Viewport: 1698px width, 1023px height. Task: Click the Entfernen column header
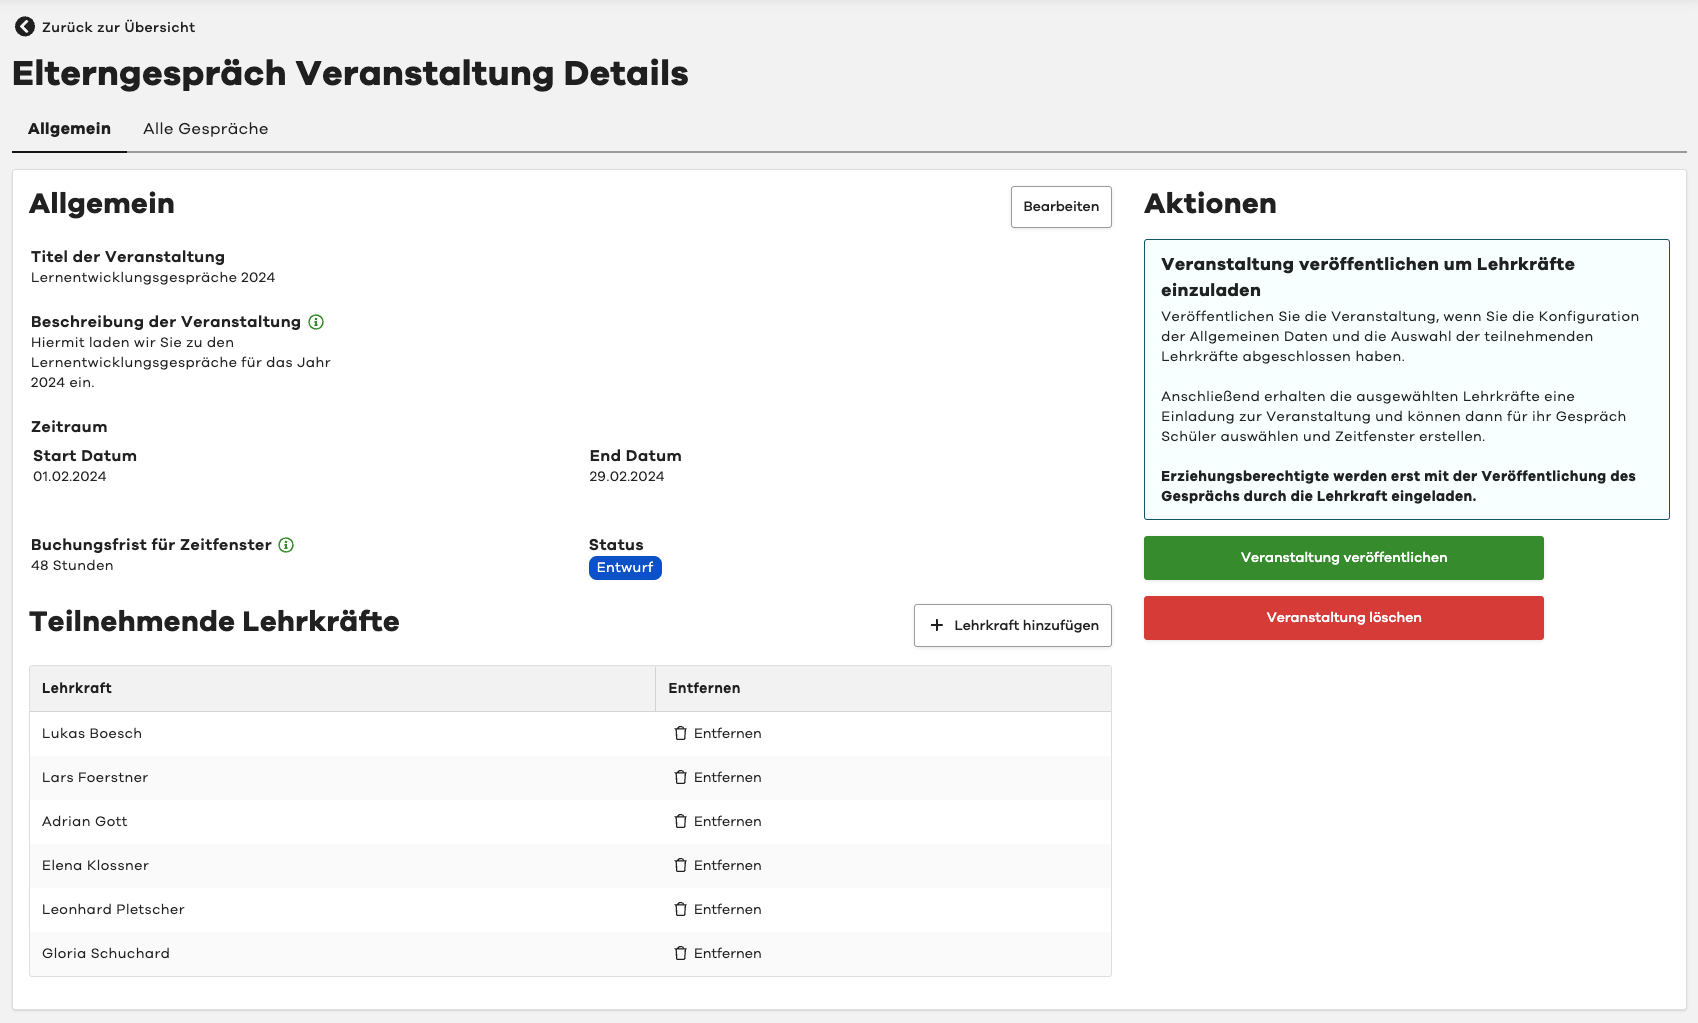click(704, 688)
